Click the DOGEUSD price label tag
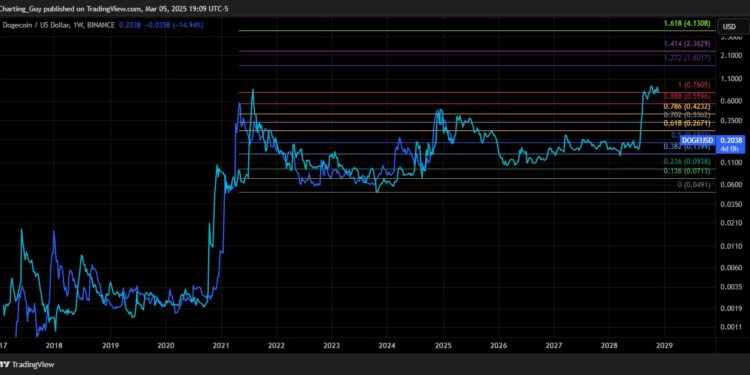The height and width of the screenshot is (375, 750). (x=697, y=140)
